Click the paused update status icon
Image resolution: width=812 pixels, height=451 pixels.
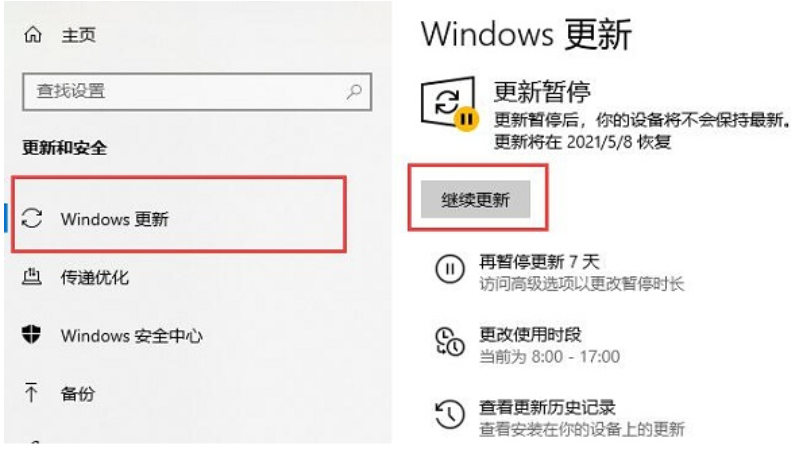click(x=450, y=104)
